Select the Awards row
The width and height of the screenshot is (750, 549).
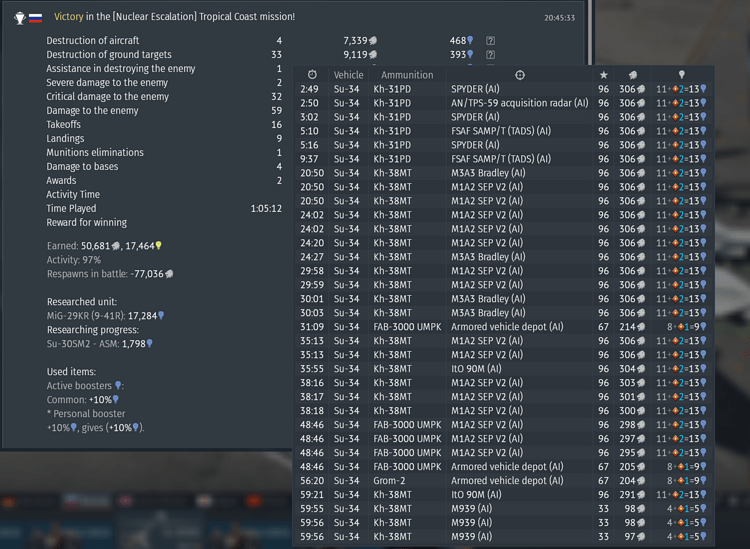[164, 180]
